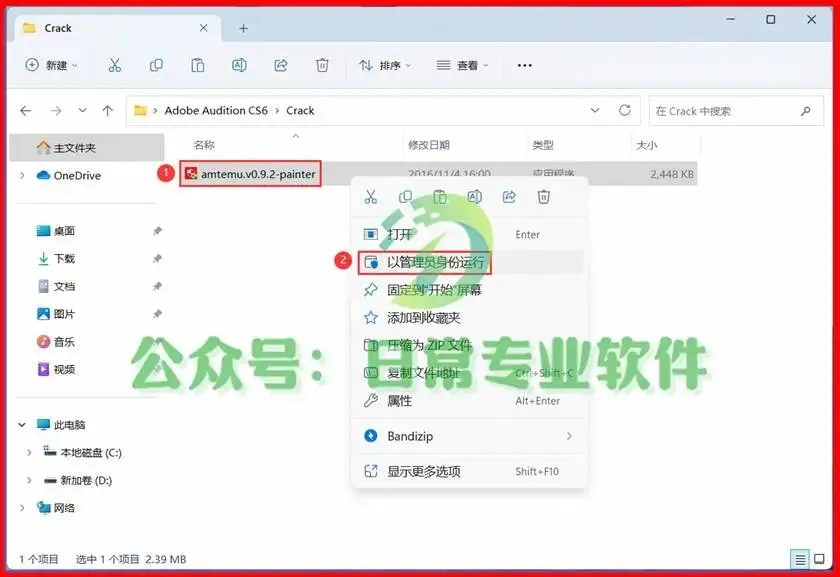Image resolution: width=840 pixels, height=577 pixels.
Task: Open OneDrive in the sidebar
Action: pyautogui.click(x=77, y=175)
